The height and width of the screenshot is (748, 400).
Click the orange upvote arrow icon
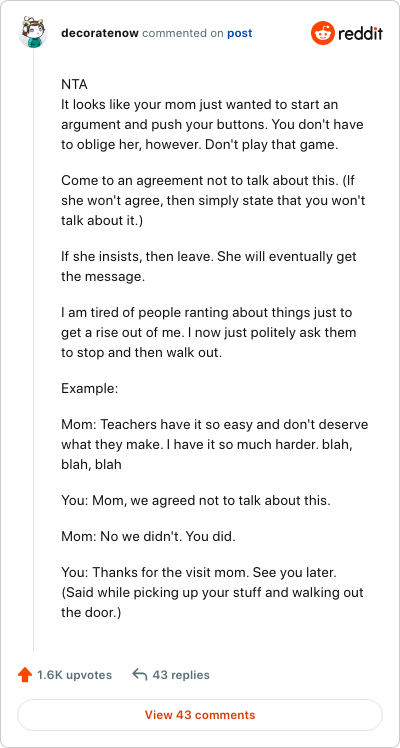click(x=24, y=675)
